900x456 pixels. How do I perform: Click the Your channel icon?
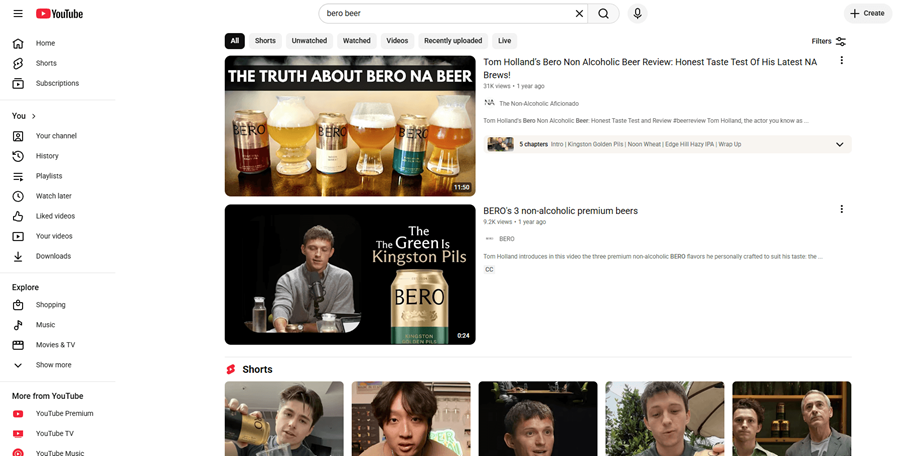[x=18, y=136]
